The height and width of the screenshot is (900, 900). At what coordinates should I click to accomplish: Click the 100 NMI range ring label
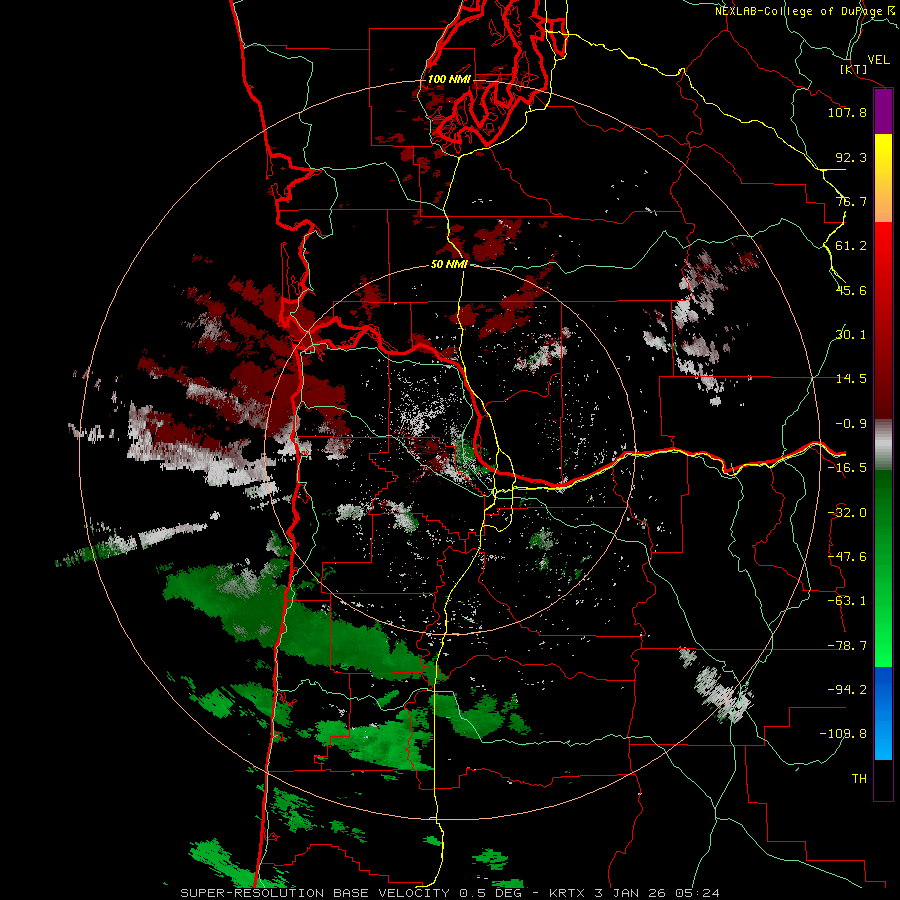[449, 79]
